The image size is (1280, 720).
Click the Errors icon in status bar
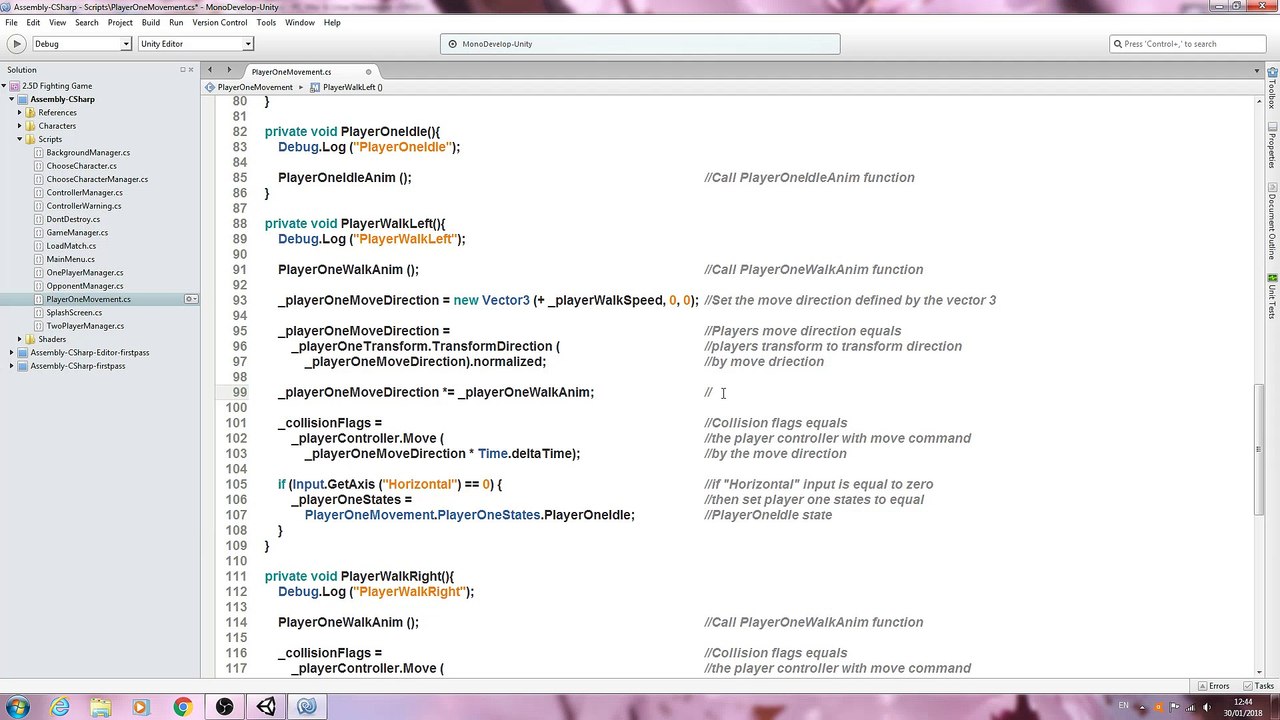coord(1213,686)
